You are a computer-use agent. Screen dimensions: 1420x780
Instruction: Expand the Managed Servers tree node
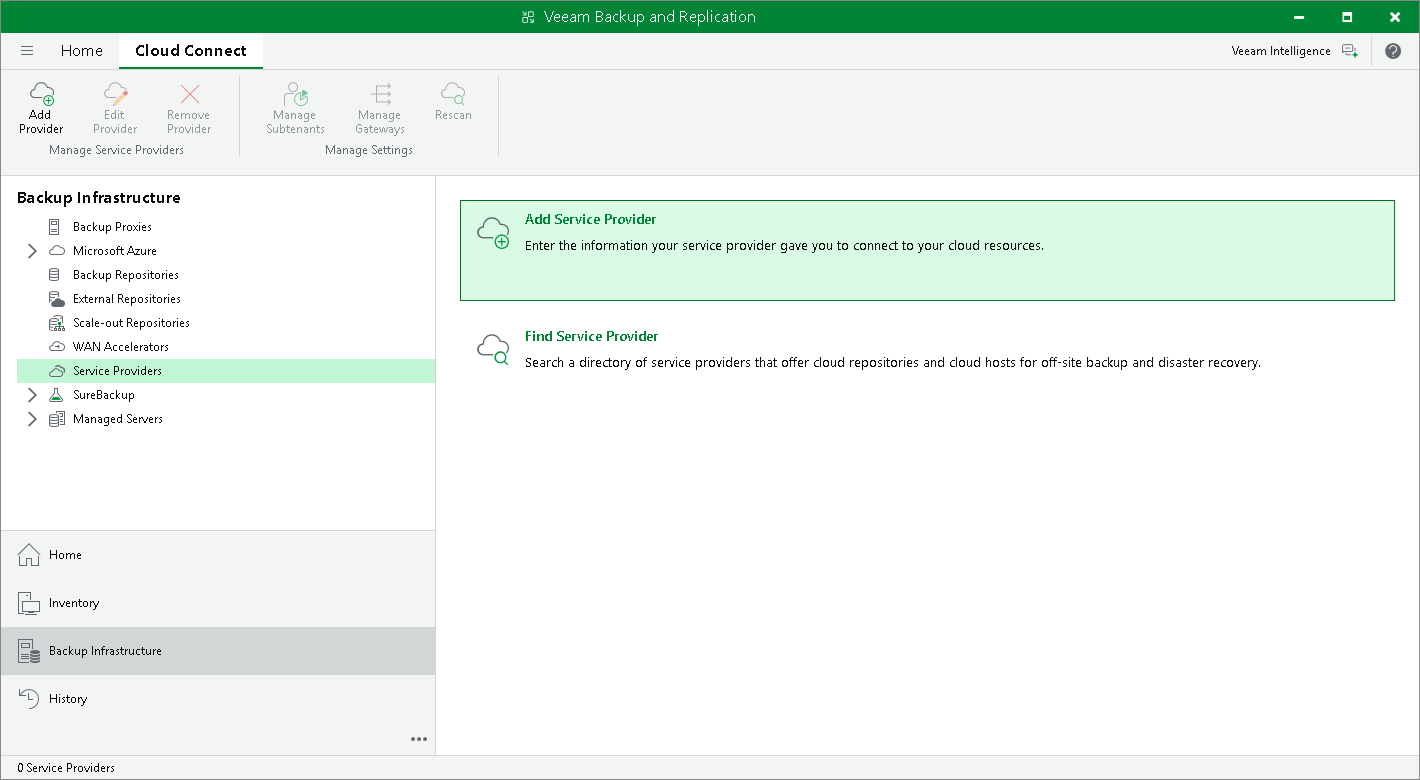click(32, 419)
